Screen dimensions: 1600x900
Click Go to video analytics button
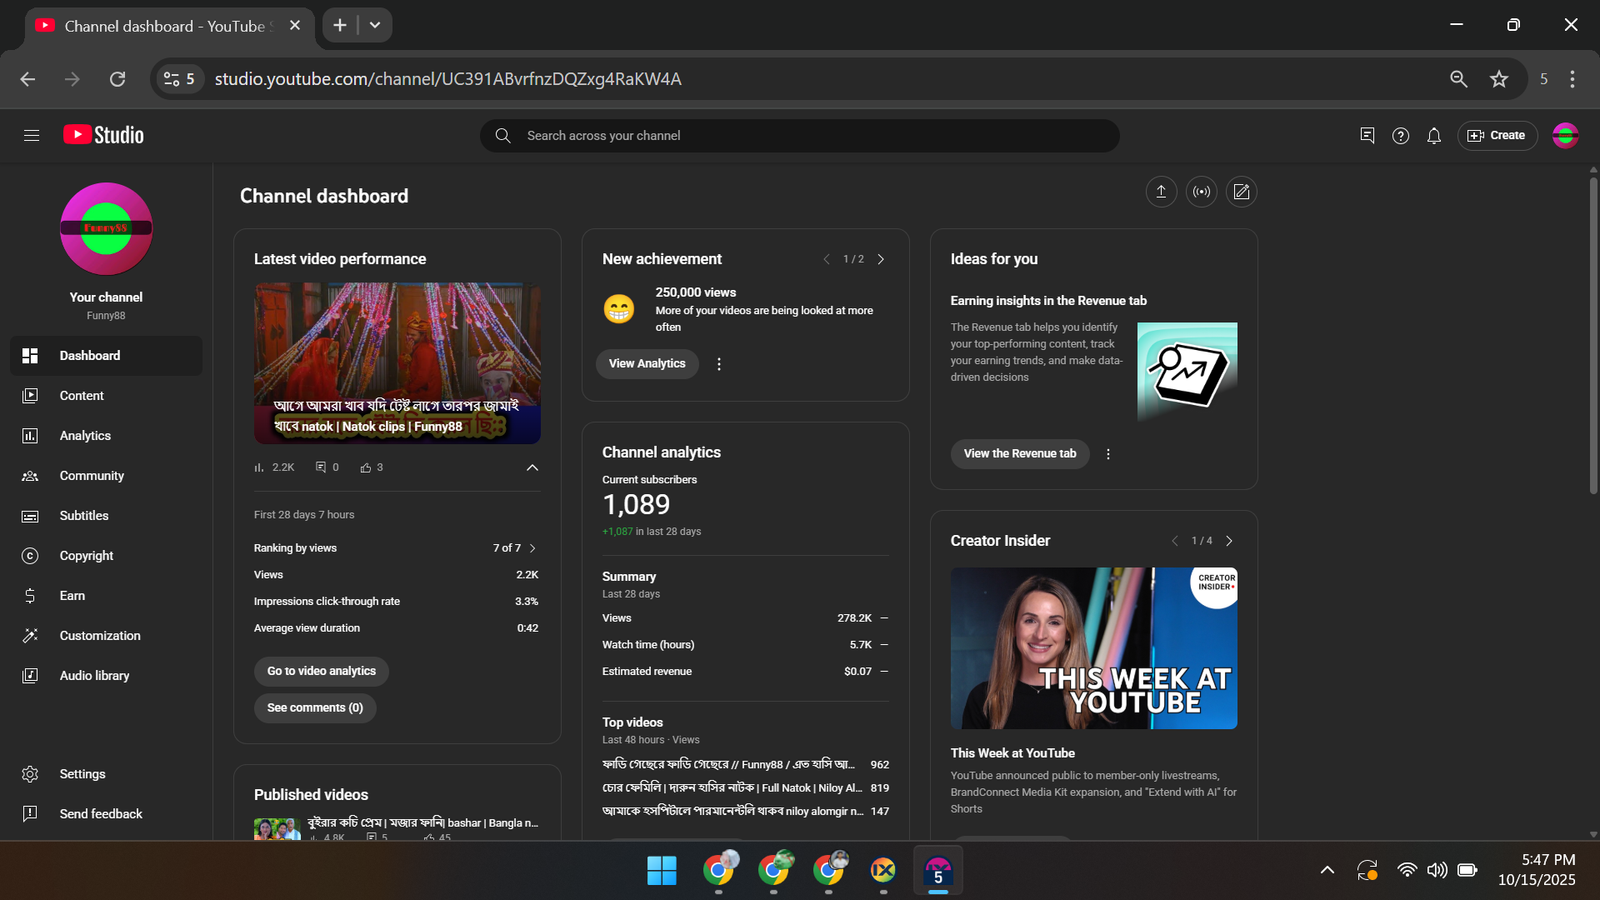pos(321,671)
